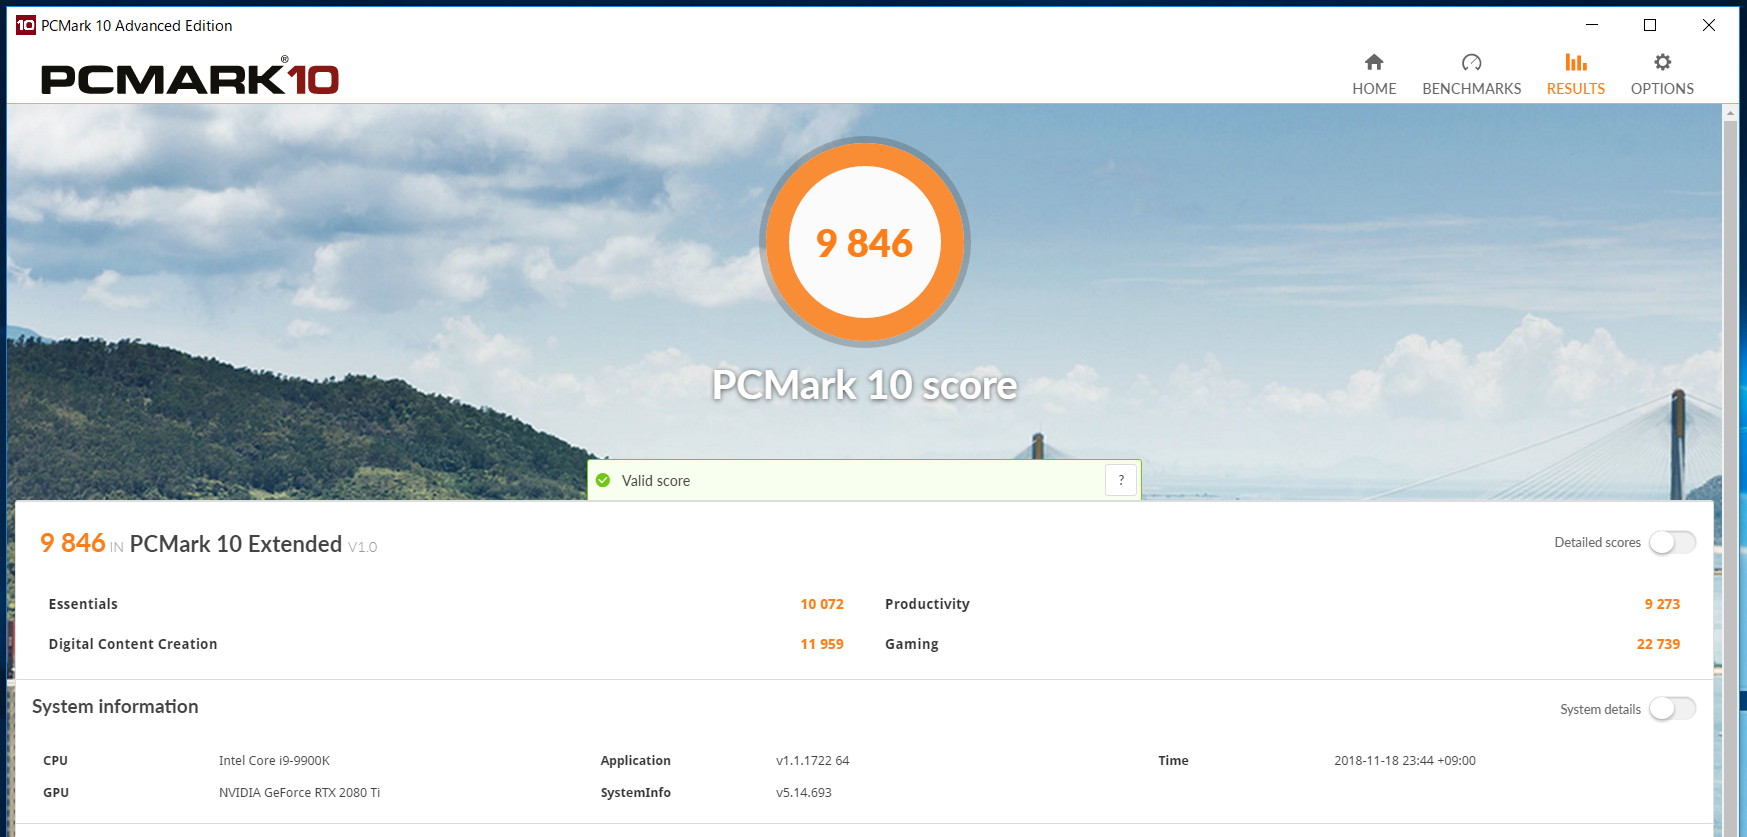
Task: Click the Digital Content Creation score 11 959
Action: (822, 644)
